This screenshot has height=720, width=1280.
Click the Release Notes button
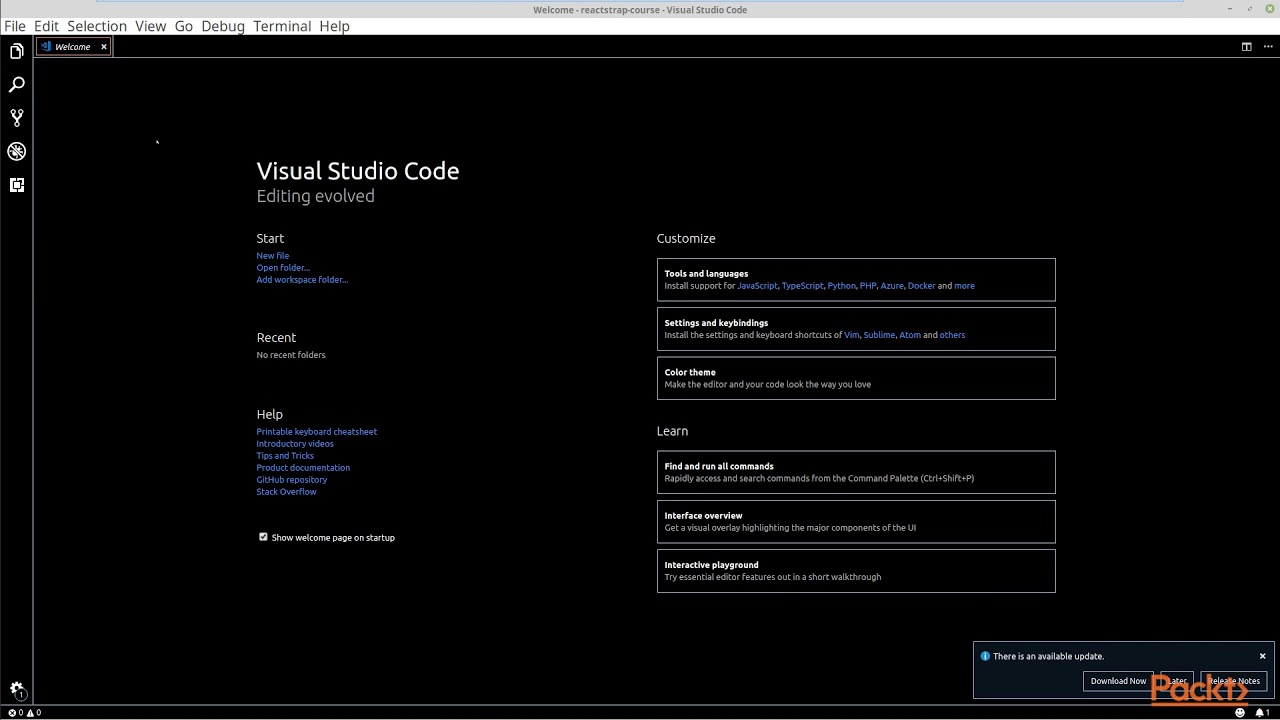pyautogui.click(x=1234, y=681)
